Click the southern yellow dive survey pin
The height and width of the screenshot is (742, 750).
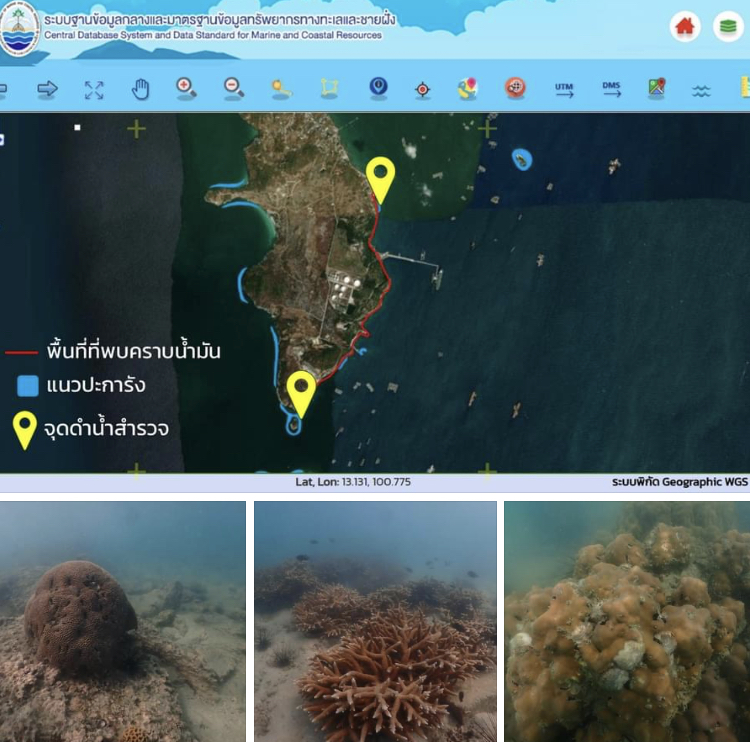pyautogui.click(x=301, y=394)
